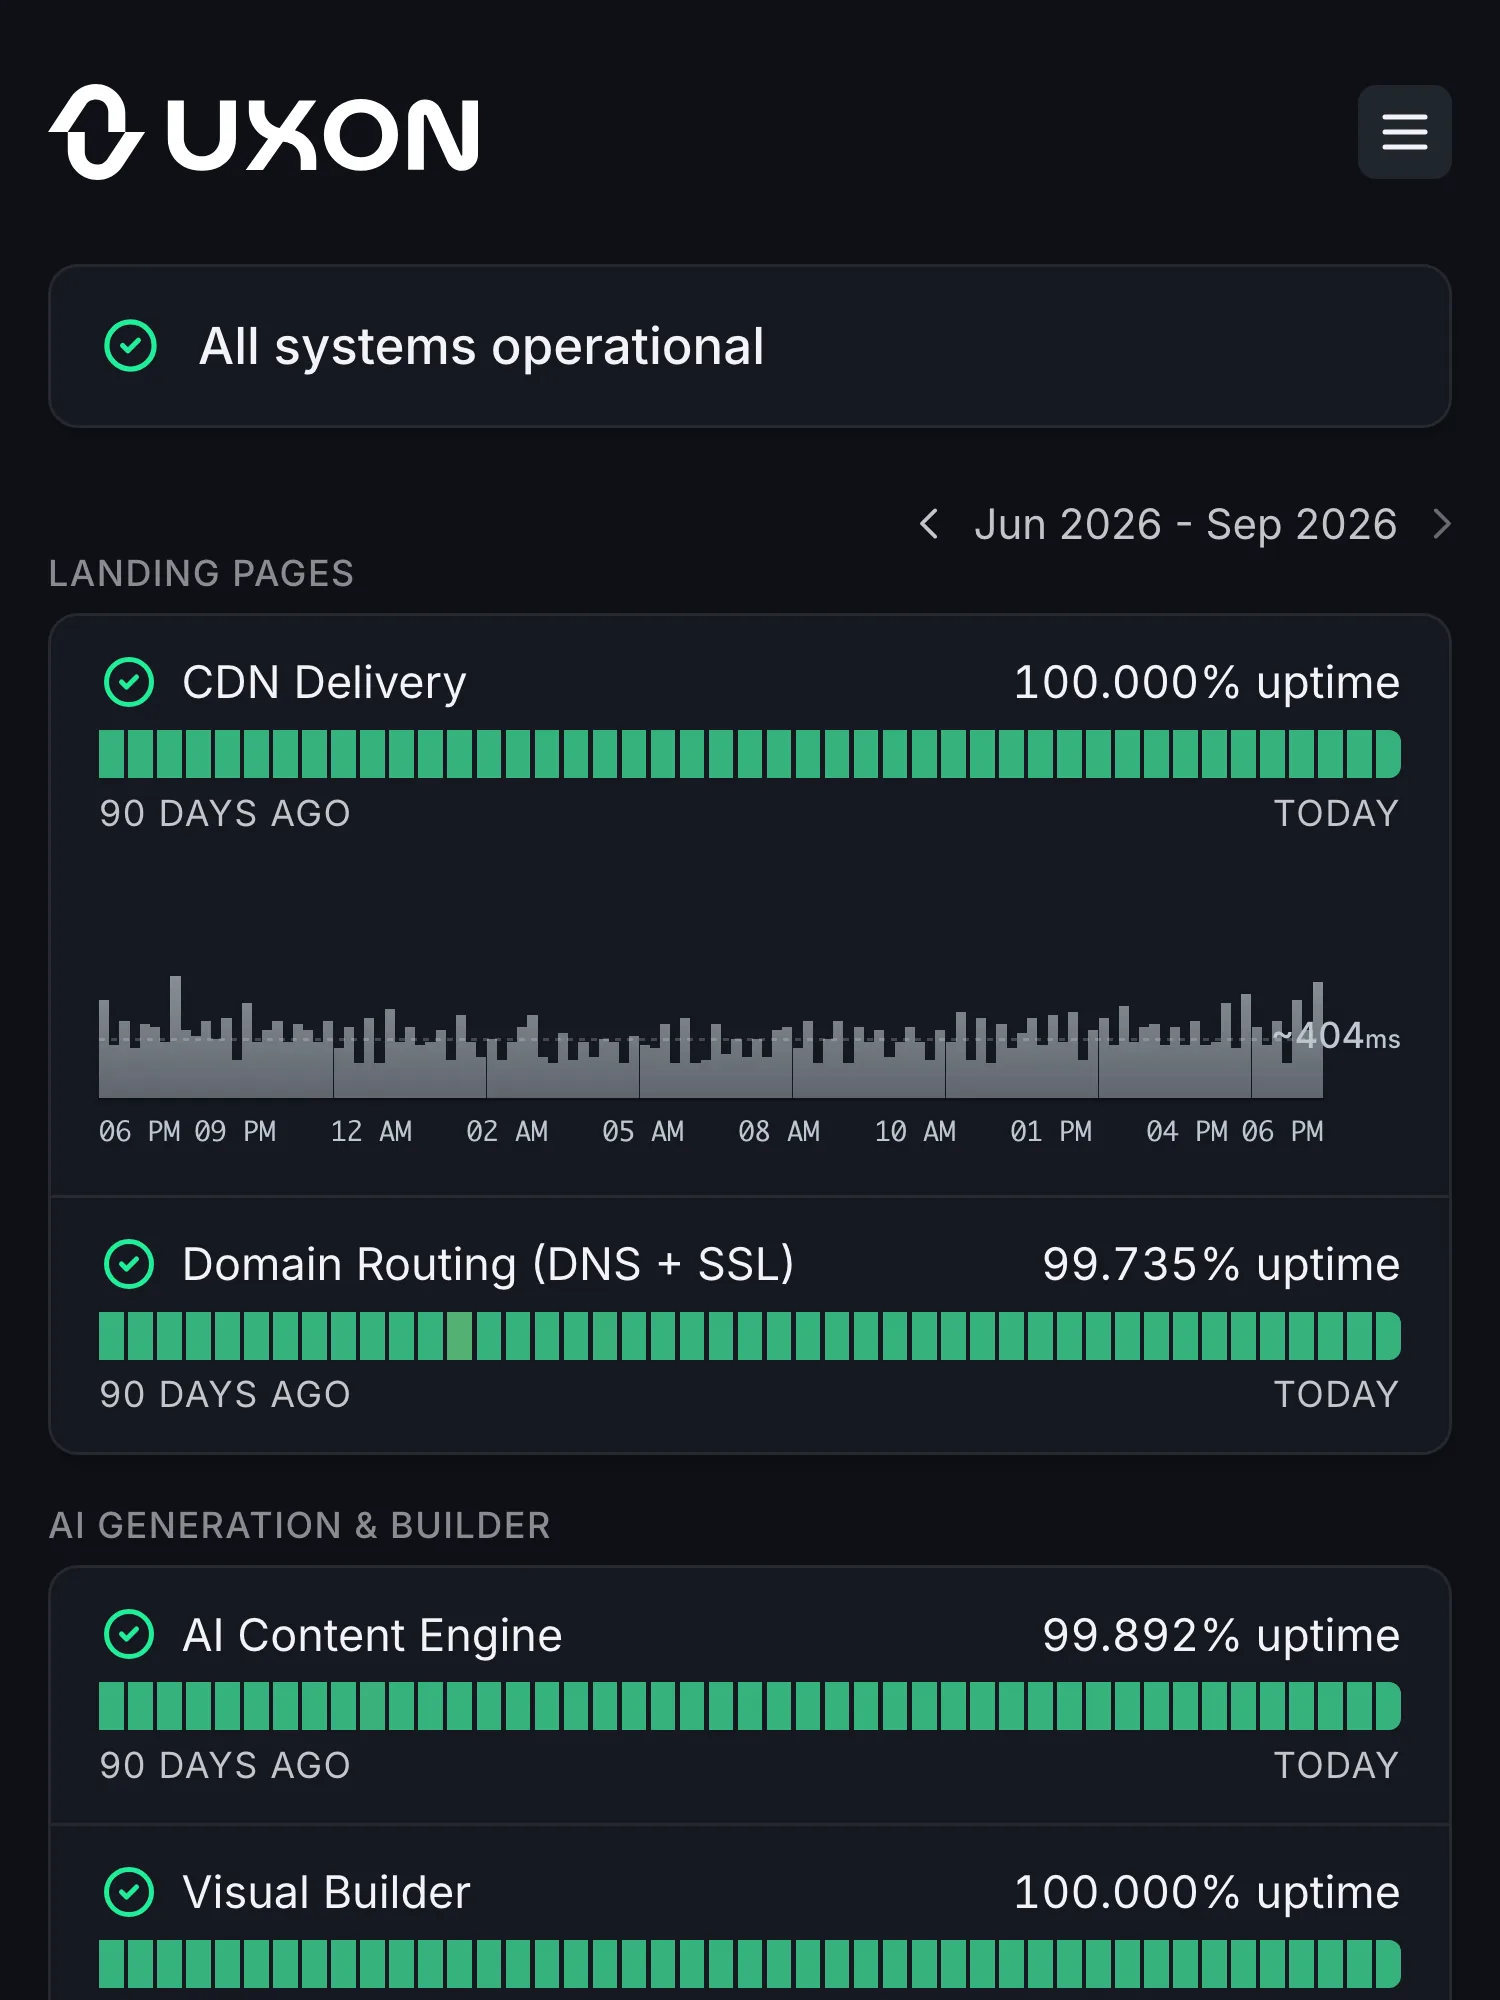
Task: Open Visual Builder component
Action: coord(326,1892)
